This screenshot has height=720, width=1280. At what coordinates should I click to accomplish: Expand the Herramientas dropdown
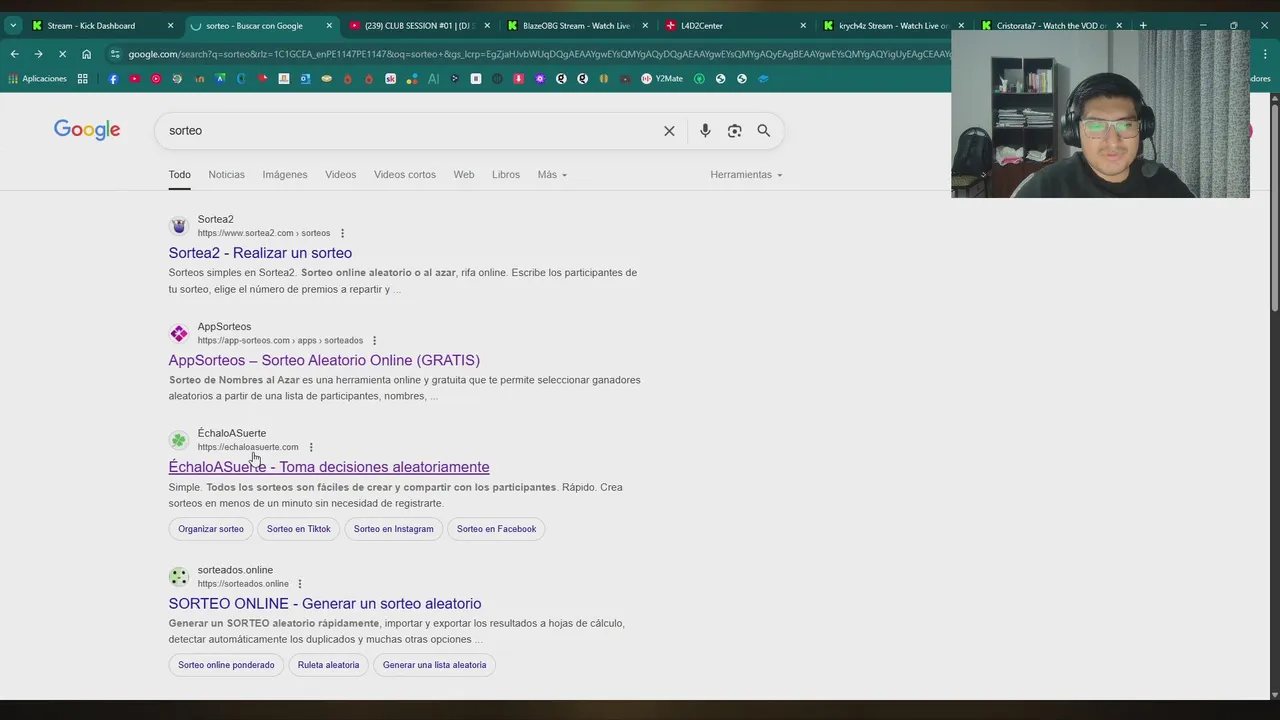tap(746, 175)
